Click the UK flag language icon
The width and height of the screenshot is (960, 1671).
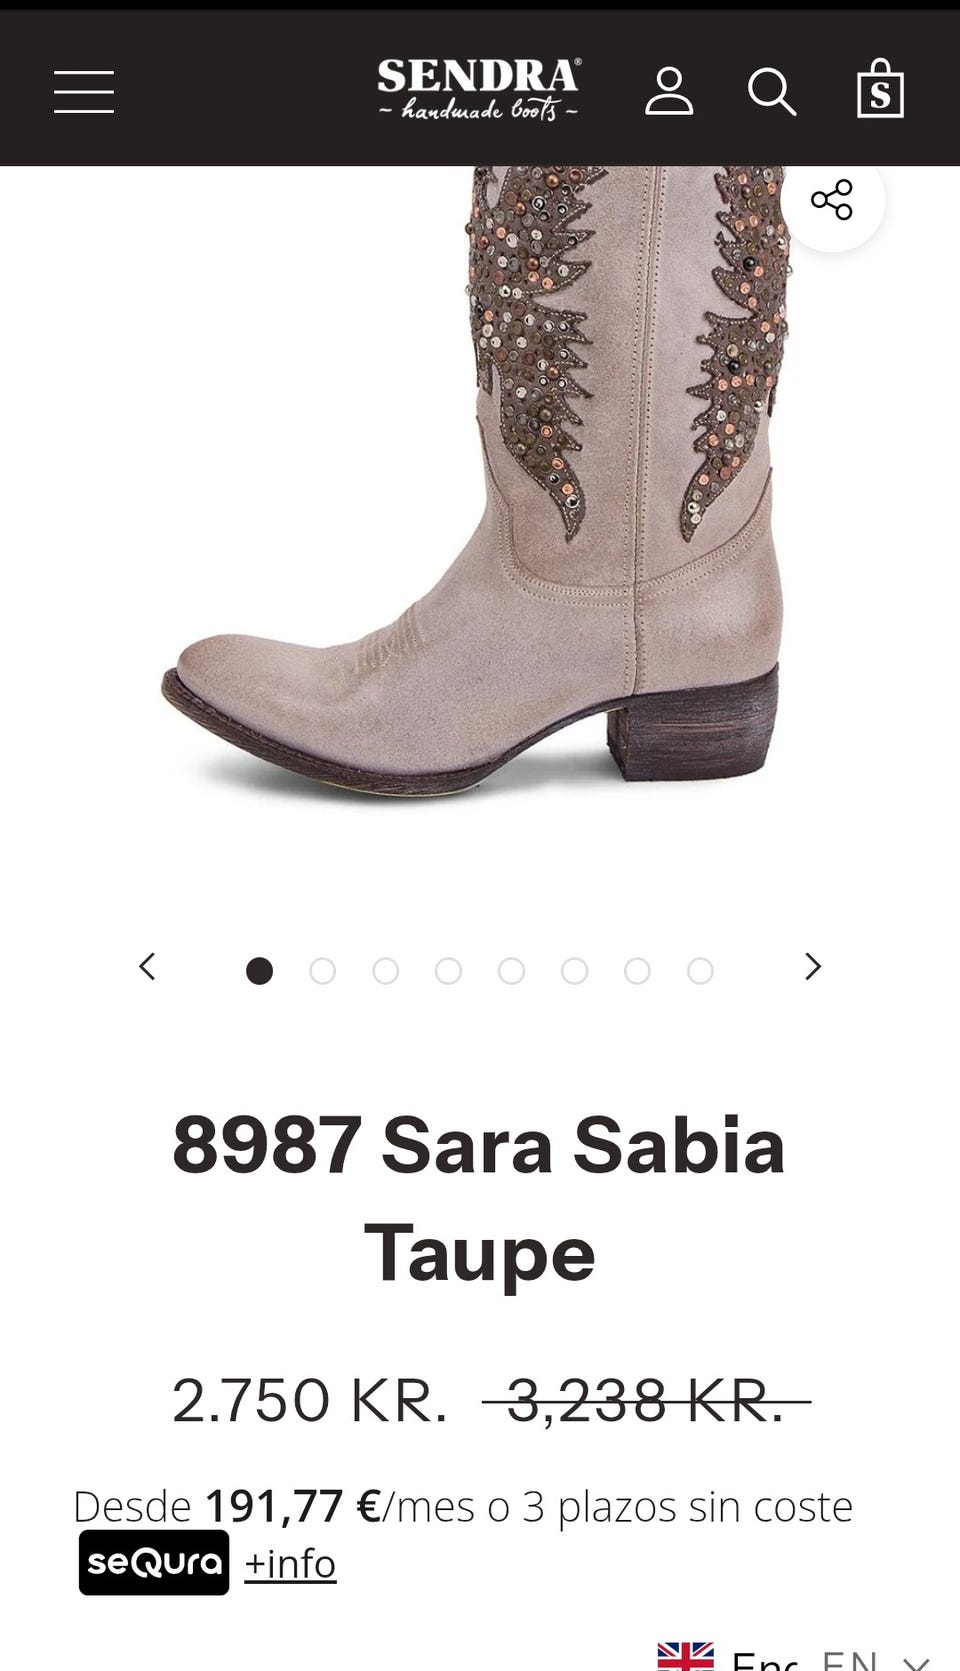686,1656
